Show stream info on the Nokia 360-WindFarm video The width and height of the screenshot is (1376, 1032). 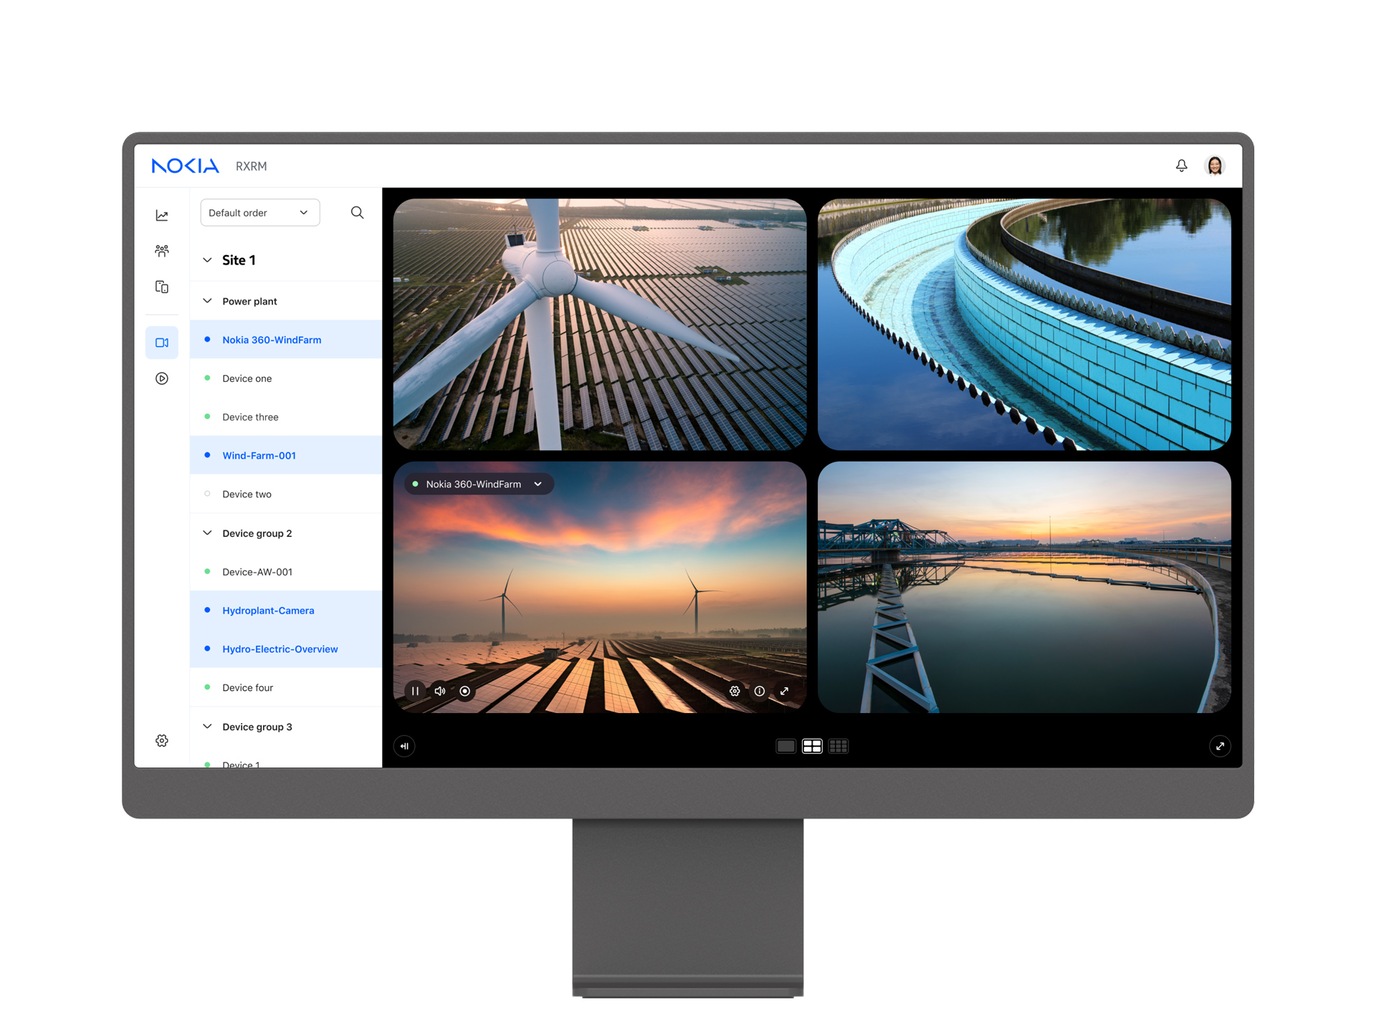760,691
